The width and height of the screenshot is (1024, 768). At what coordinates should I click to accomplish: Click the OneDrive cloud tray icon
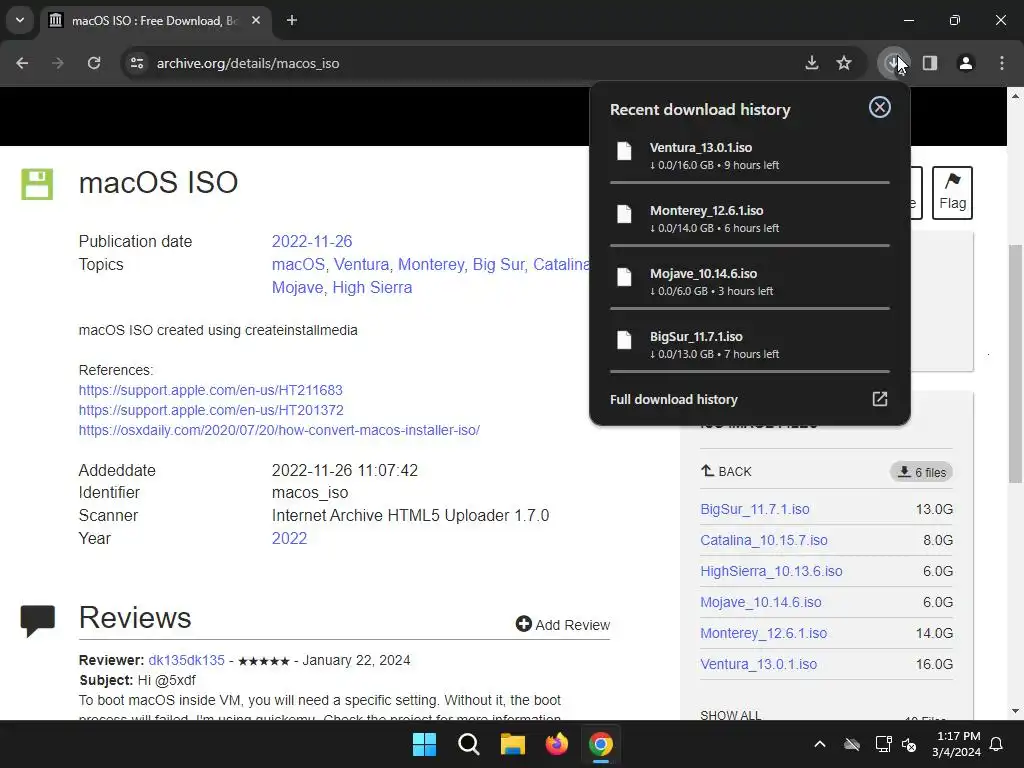point(852,744)
